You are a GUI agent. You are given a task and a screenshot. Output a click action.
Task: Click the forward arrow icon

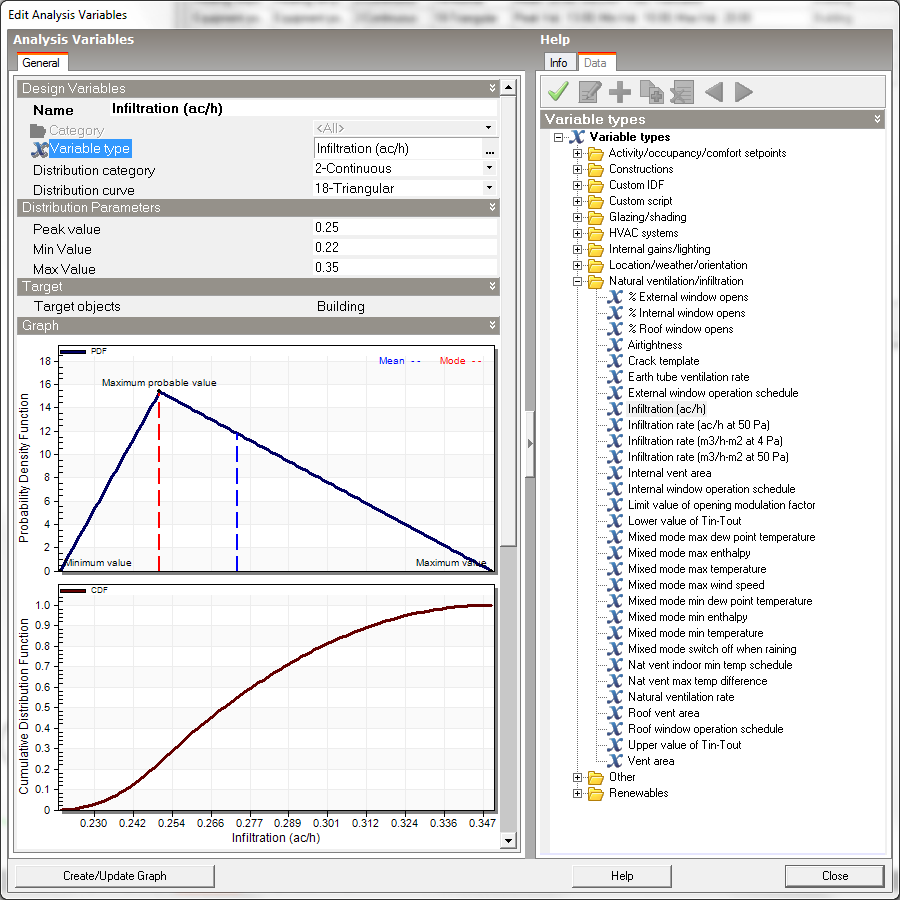pyautogui.click(x=744, y=92)
